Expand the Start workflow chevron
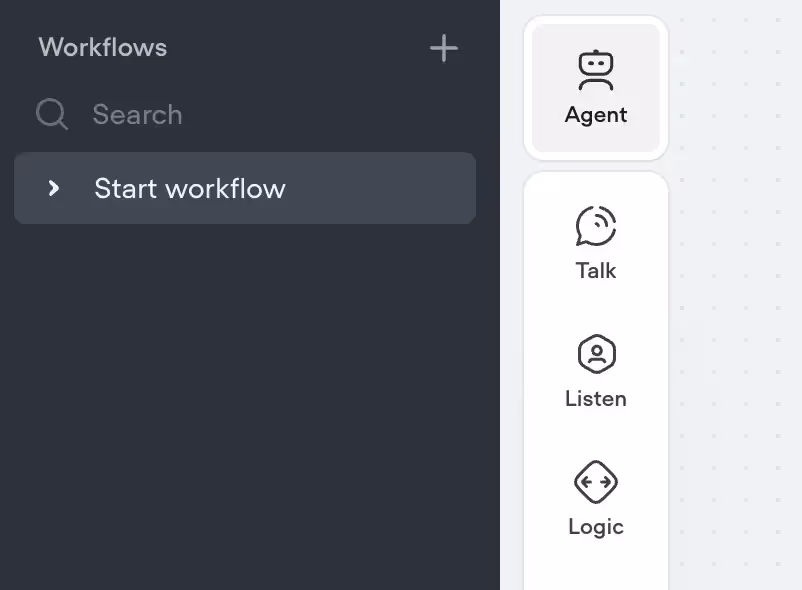 click(x=54, y=188)
